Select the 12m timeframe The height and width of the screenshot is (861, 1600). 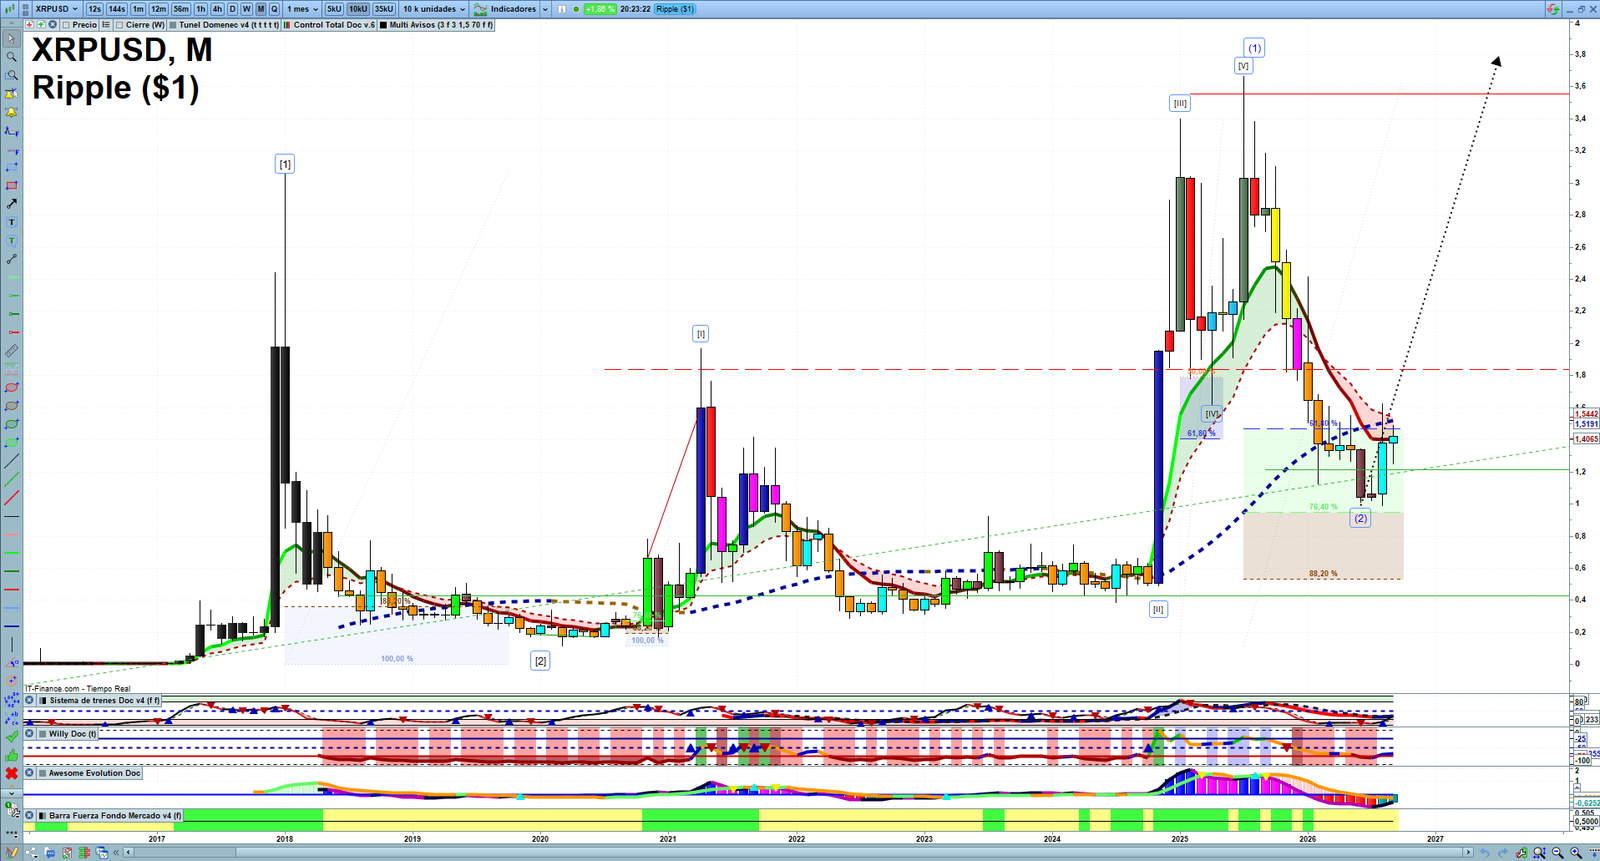[158, 9]
